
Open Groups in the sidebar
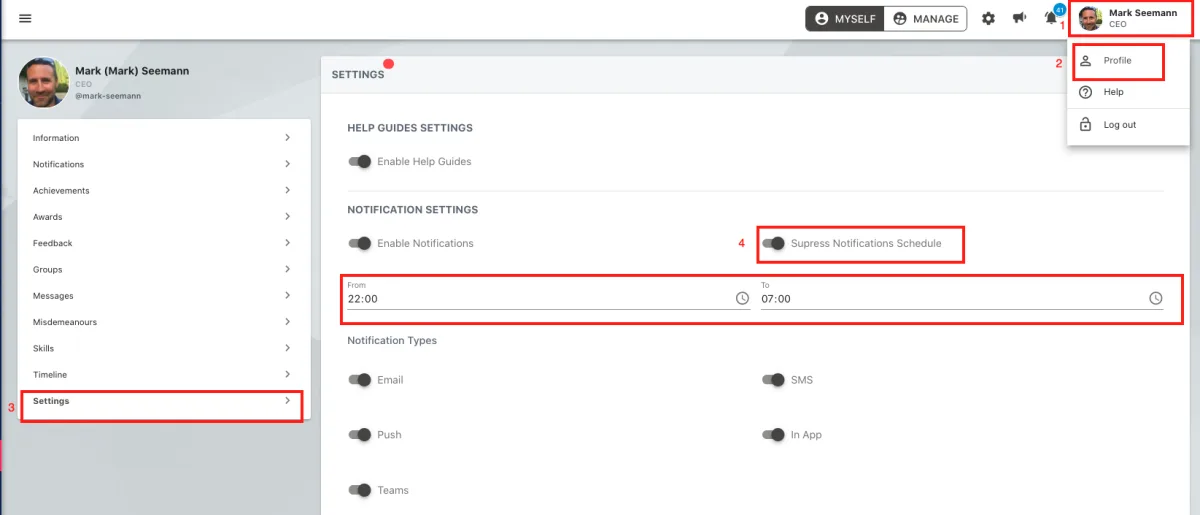coord(165,269)
